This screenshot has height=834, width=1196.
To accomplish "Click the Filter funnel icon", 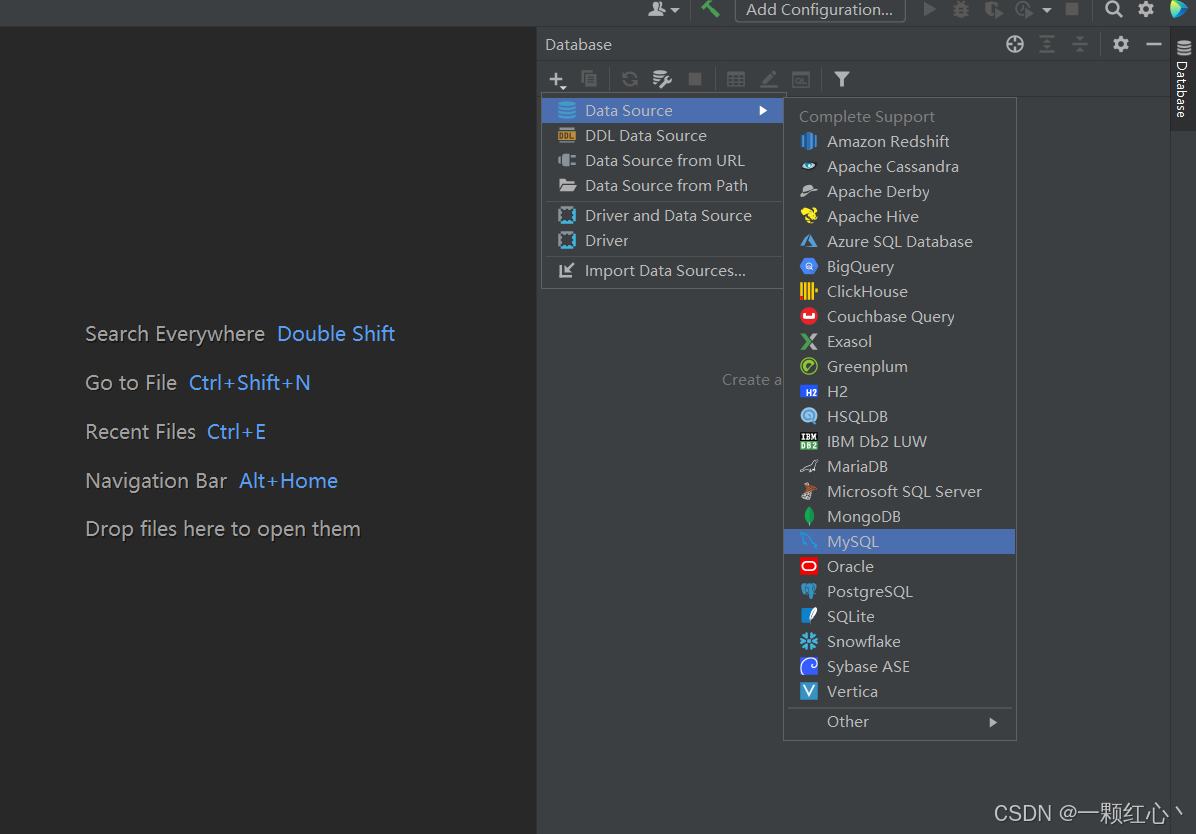I will click(x=841, y=79).
